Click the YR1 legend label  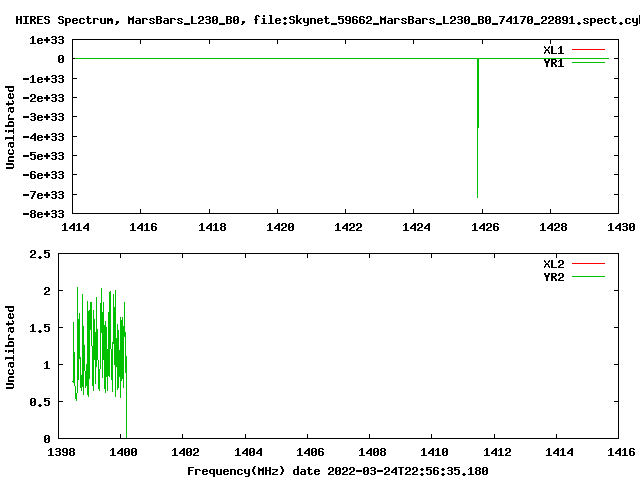coord(553,63)
